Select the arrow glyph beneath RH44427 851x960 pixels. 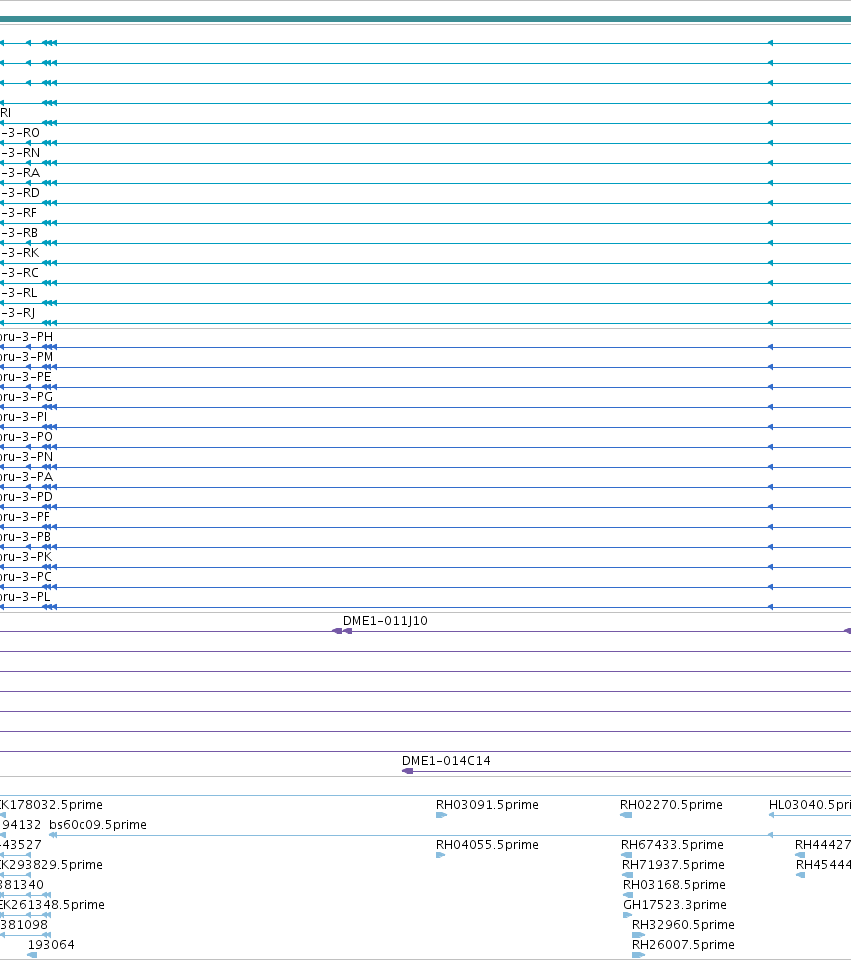coord(800,855)
